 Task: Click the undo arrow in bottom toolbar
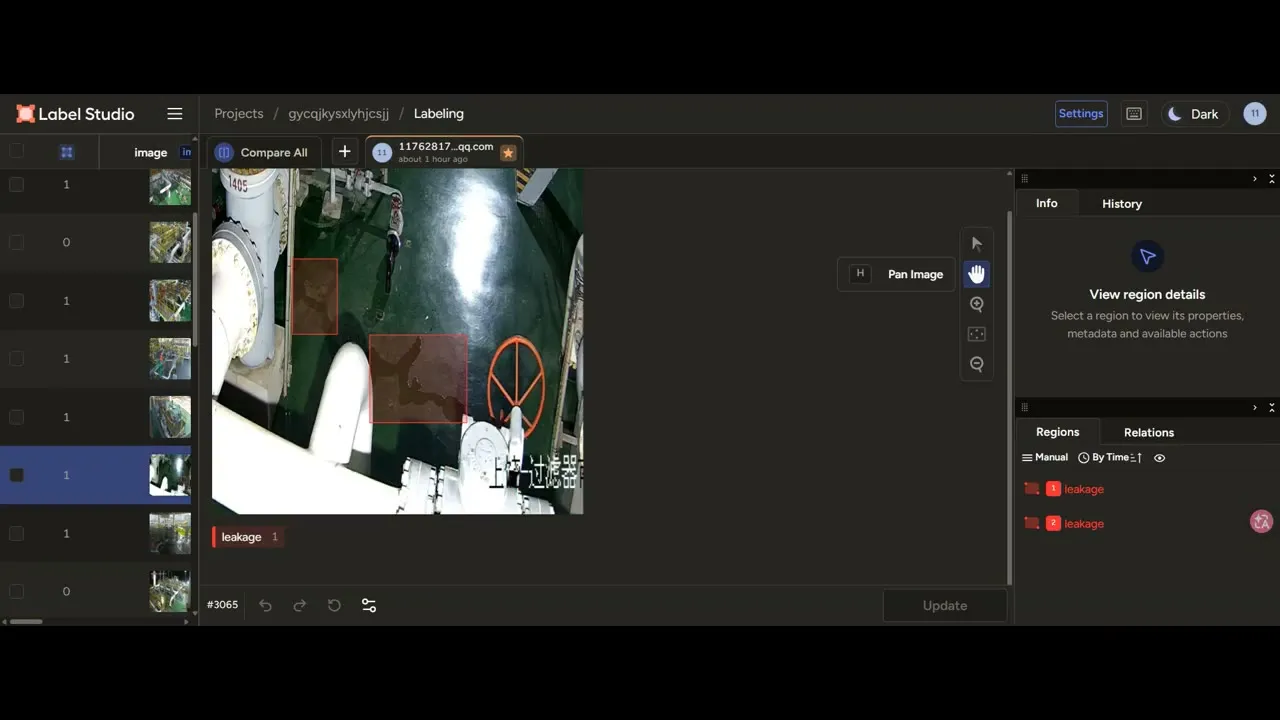coord(265,605)
